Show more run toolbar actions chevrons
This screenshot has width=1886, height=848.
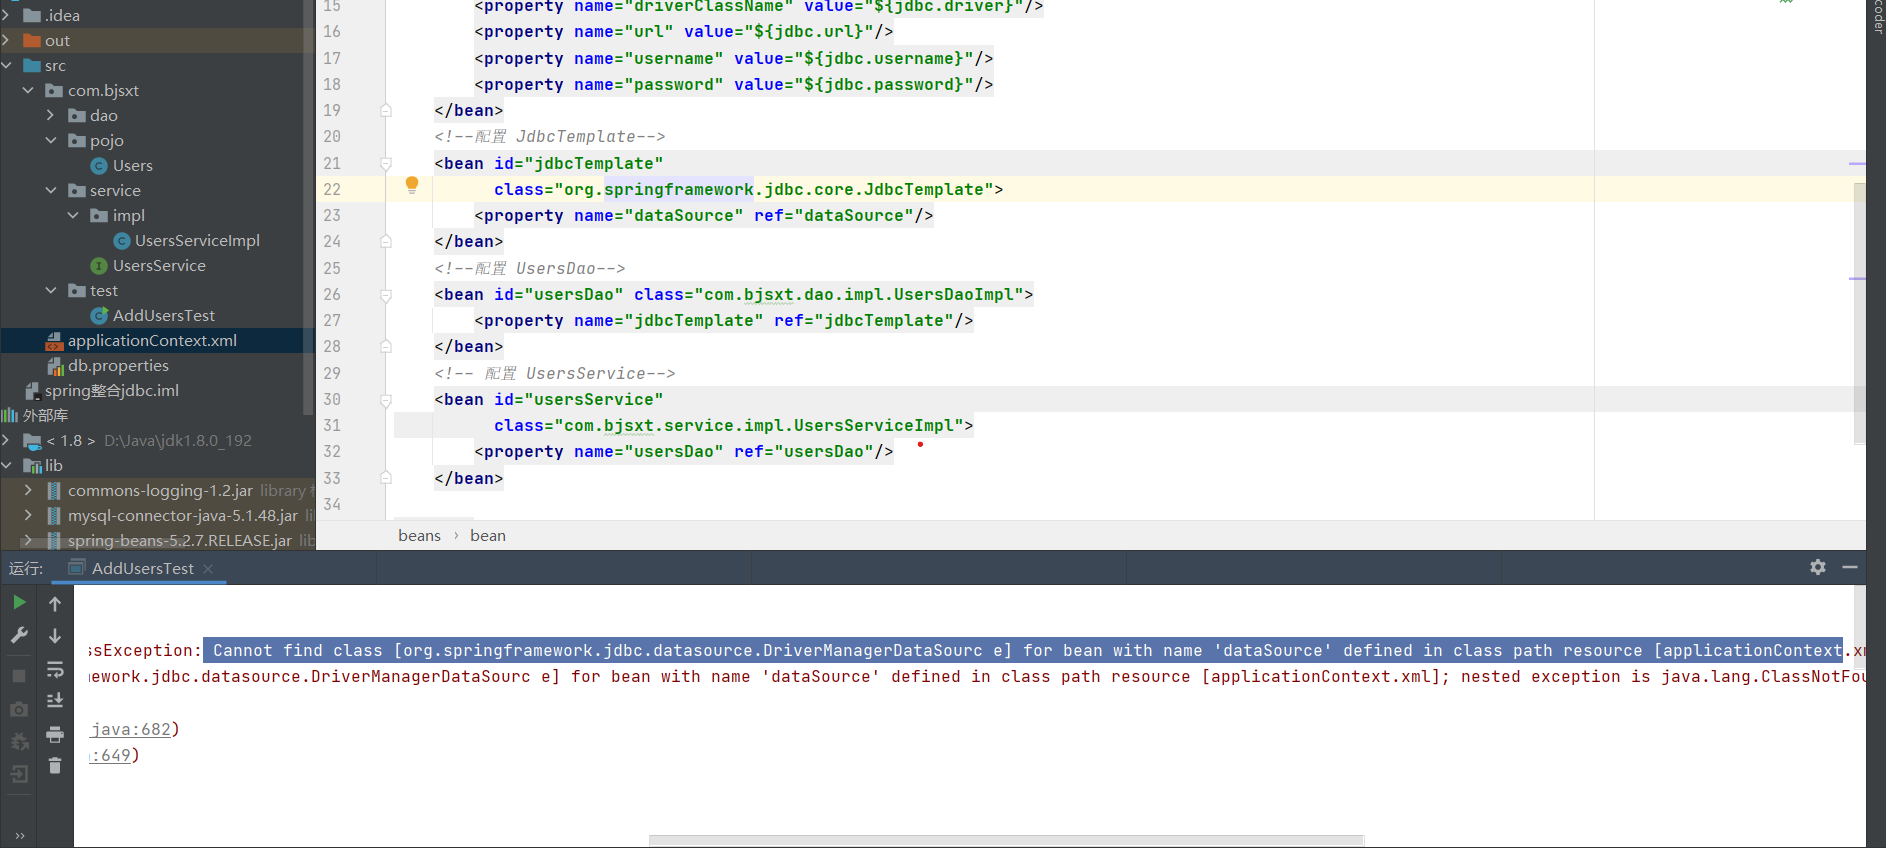(19, 836)
